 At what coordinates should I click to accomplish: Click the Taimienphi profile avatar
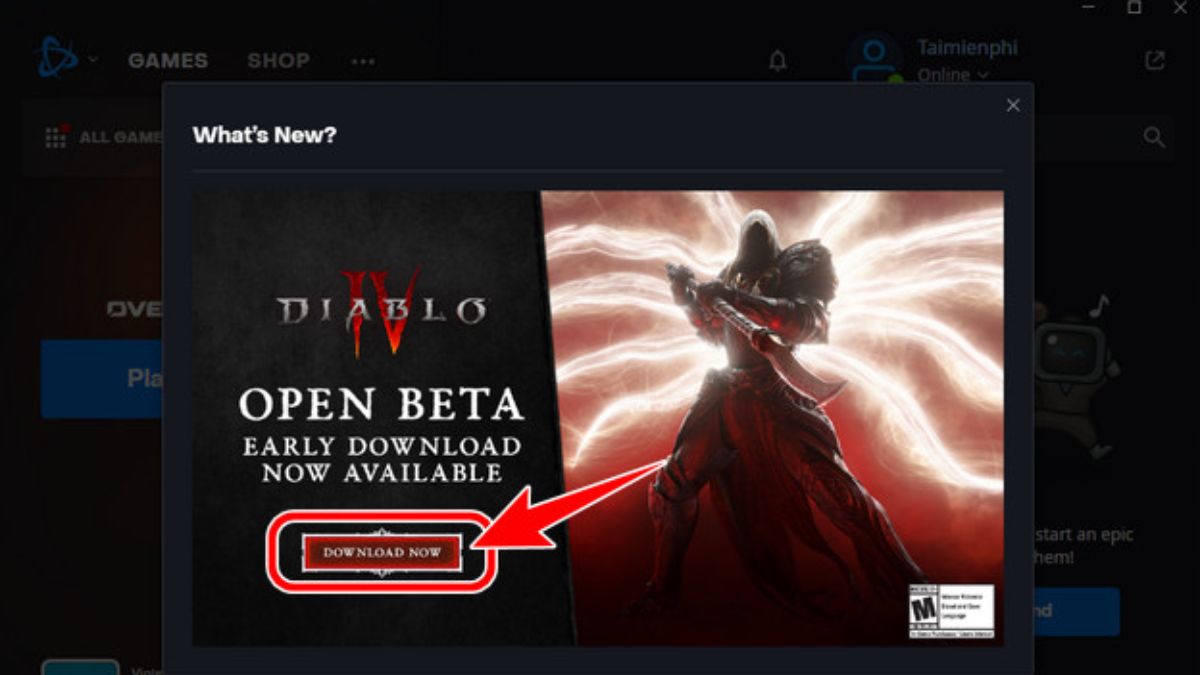(874, 58)
